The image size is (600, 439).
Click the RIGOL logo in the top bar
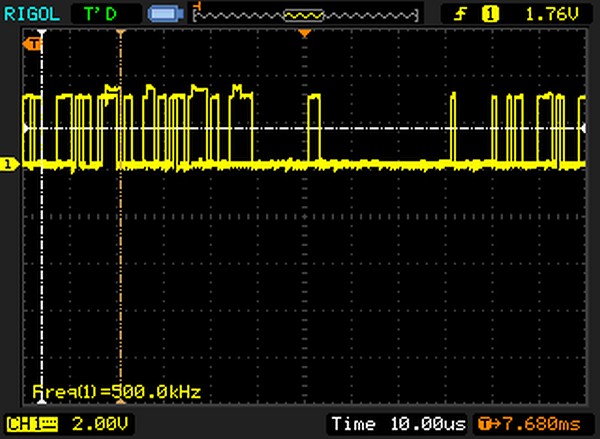[x=32, y=14]
